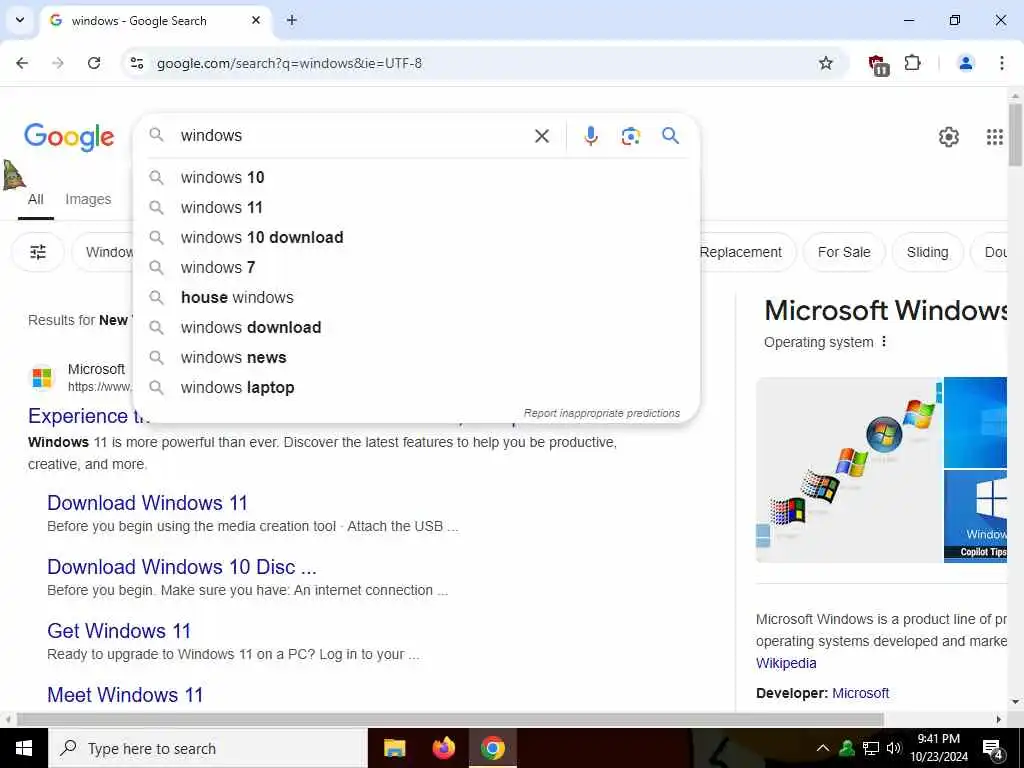
Task: Click Report inappropriate predictions
Action: click(x=601, y=413)
